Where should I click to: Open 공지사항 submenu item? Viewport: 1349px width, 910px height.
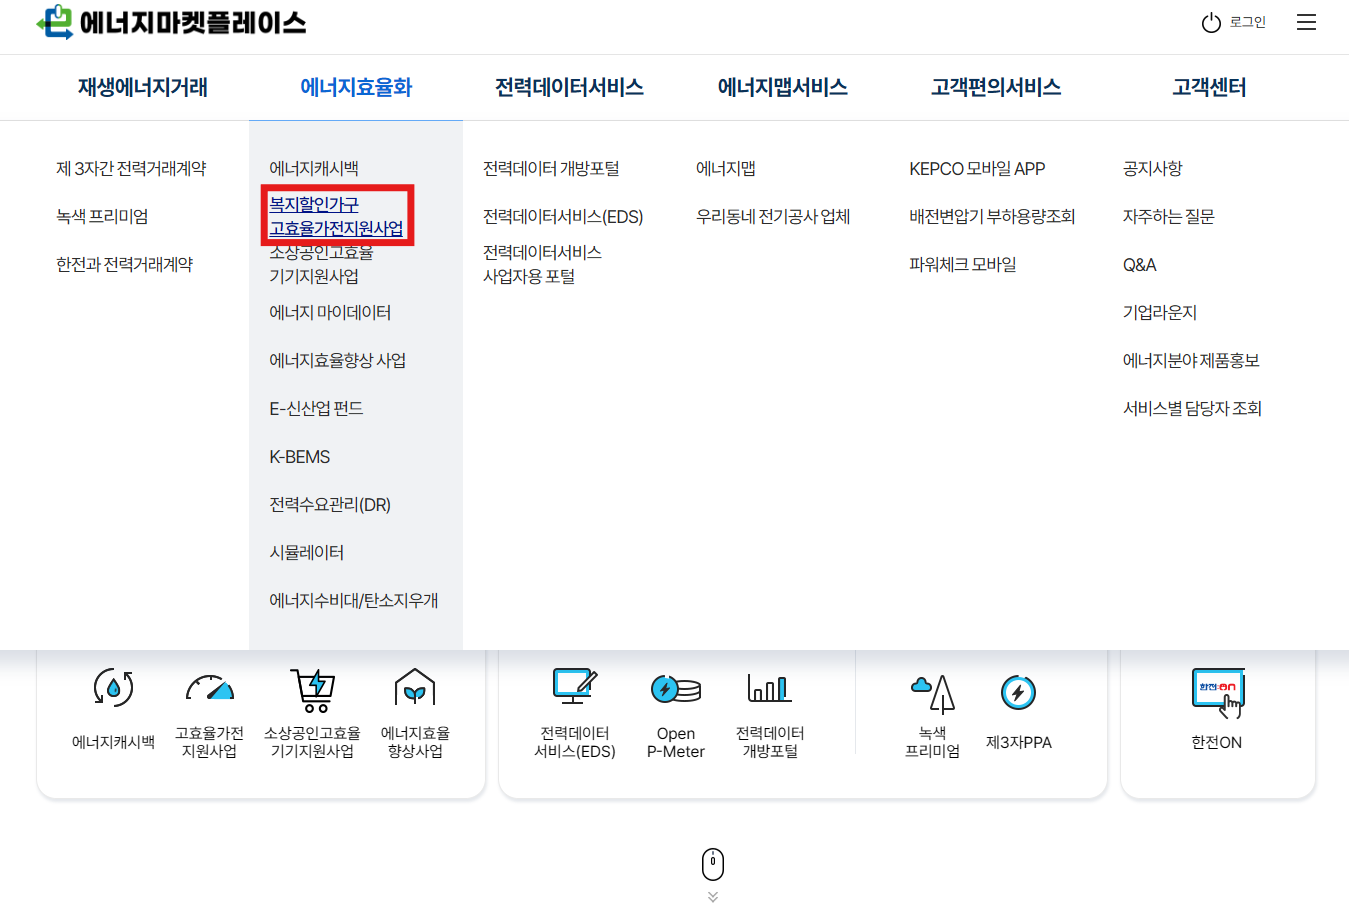[x=1152, y=169]
